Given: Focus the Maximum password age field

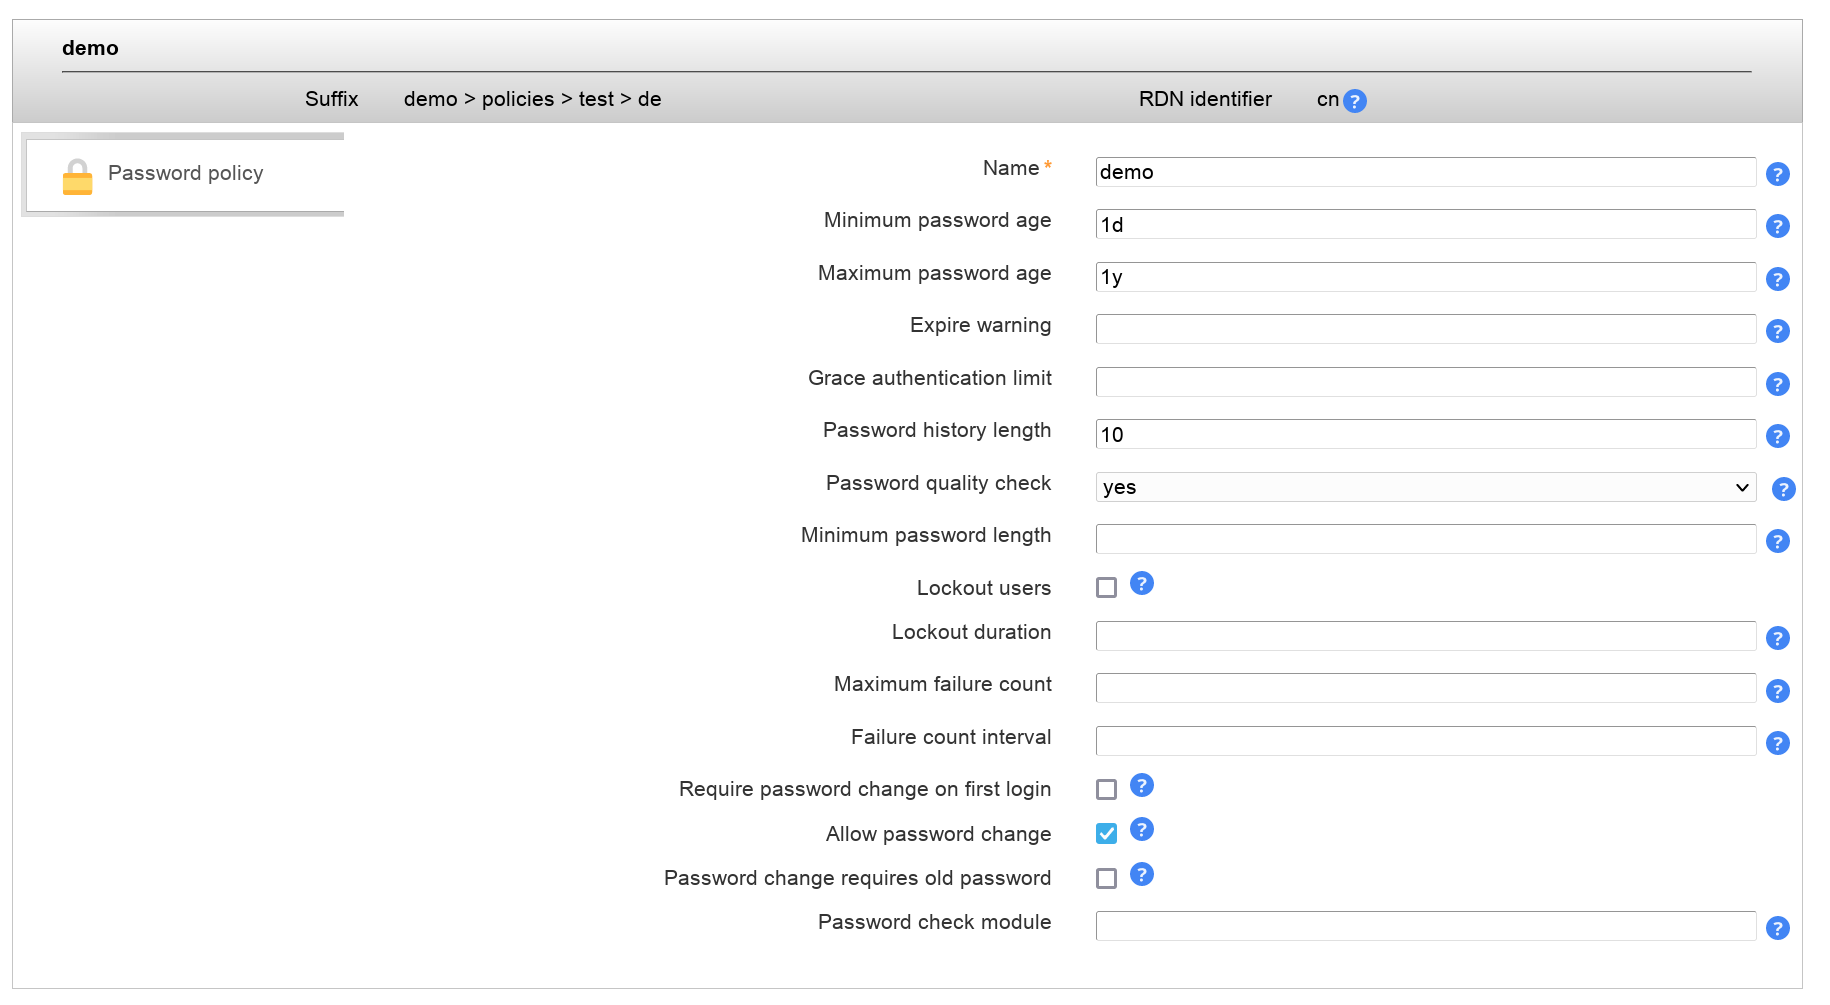Looking at the screenshot, I should [x=1425, y=277].
